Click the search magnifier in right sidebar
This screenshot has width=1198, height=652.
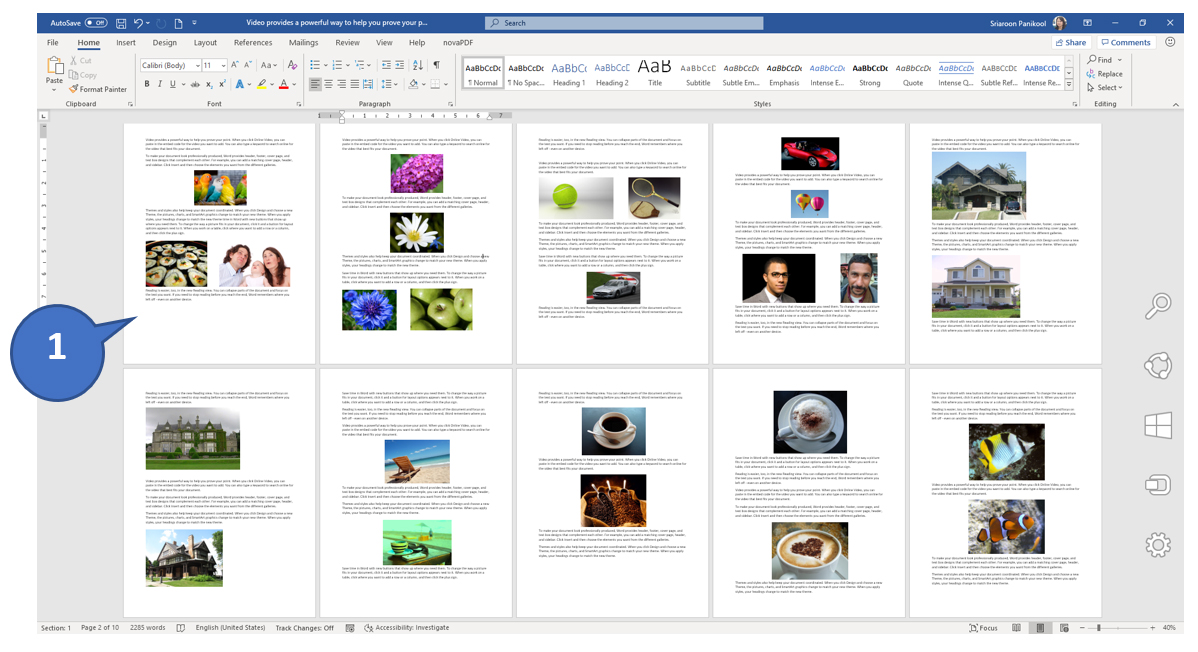pos(1158,306)
